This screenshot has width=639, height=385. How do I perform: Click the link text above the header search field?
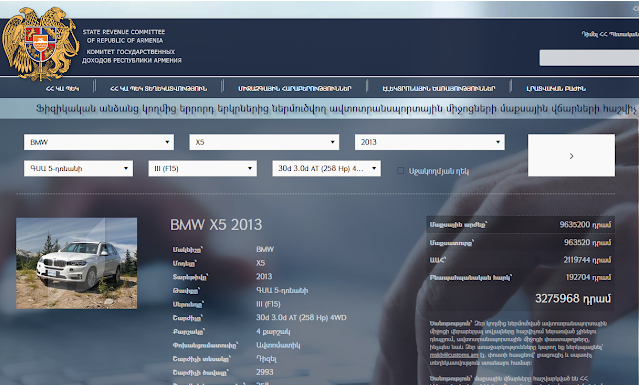pos(610,34)
